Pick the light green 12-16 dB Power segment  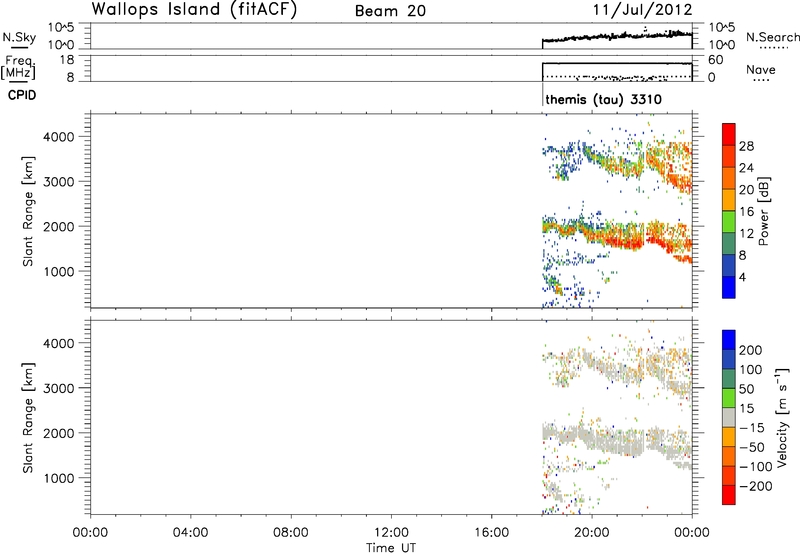coord(729,222)
